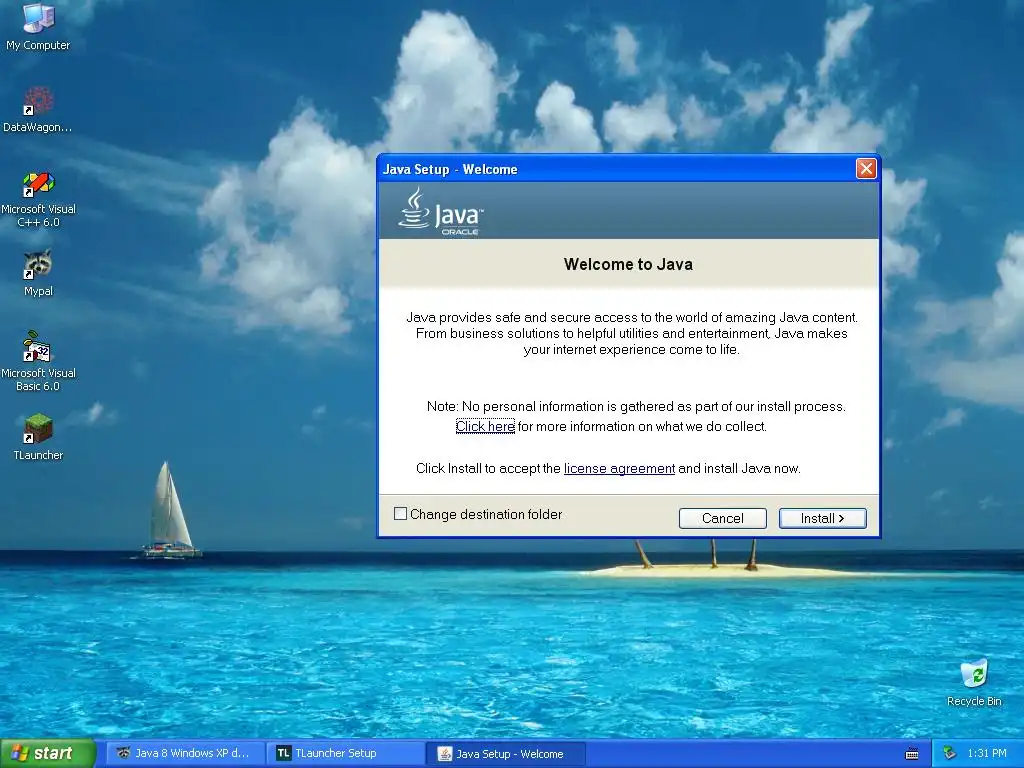Select the Mypal raccoon browser icon
The height and width of the screenshot is (768, 1024).
point(38,273)
